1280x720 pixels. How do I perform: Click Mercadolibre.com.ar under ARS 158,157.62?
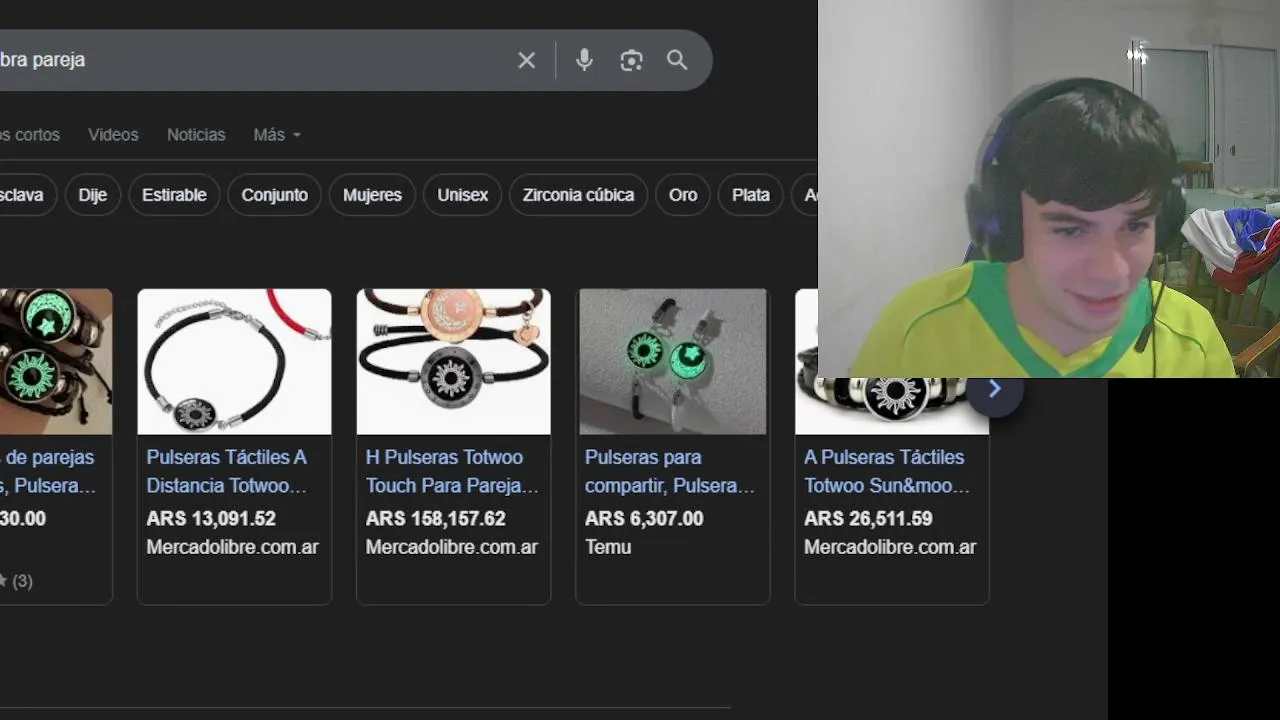452,547
